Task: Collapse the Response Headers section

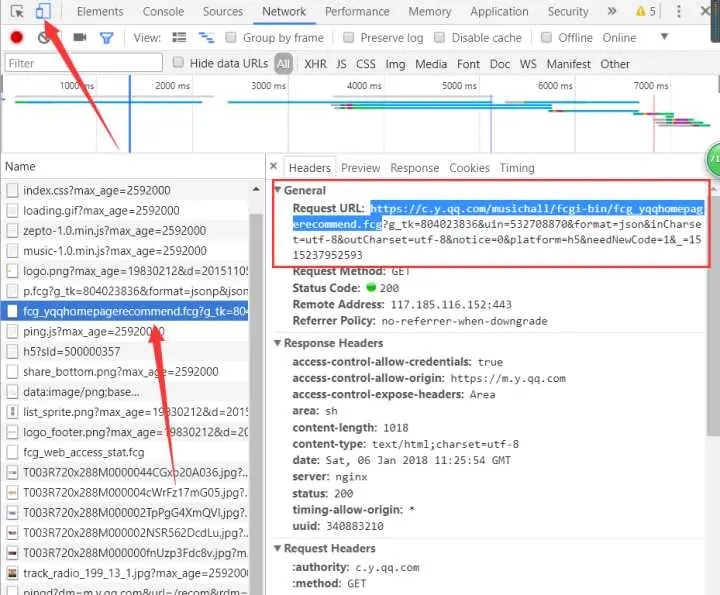Action: pos(277,343)
